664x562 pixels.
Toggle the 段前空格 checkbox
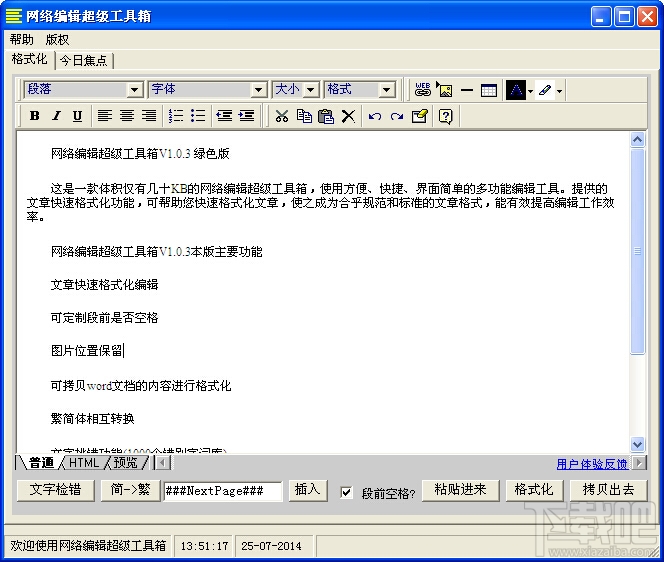[x=346, y=492]
